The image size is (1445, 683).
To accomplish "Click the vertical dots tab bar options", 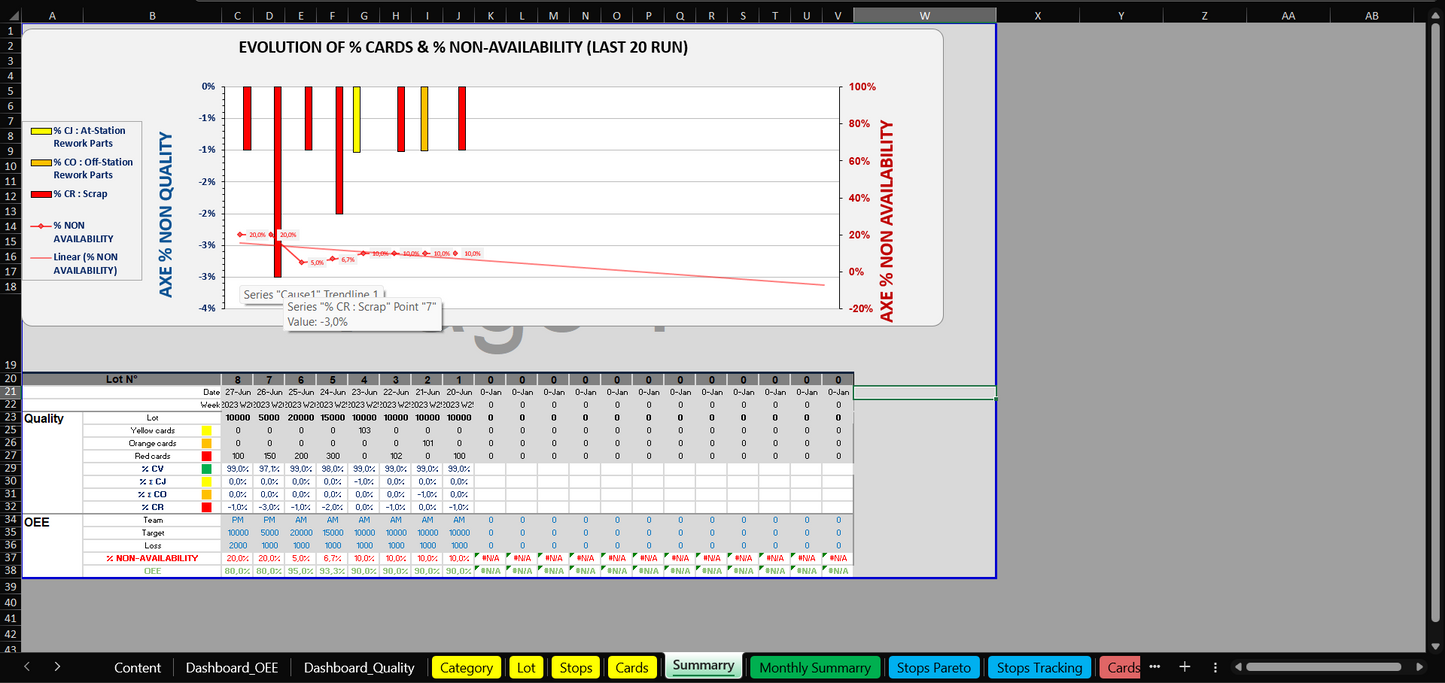I will tap(1214, 667).
